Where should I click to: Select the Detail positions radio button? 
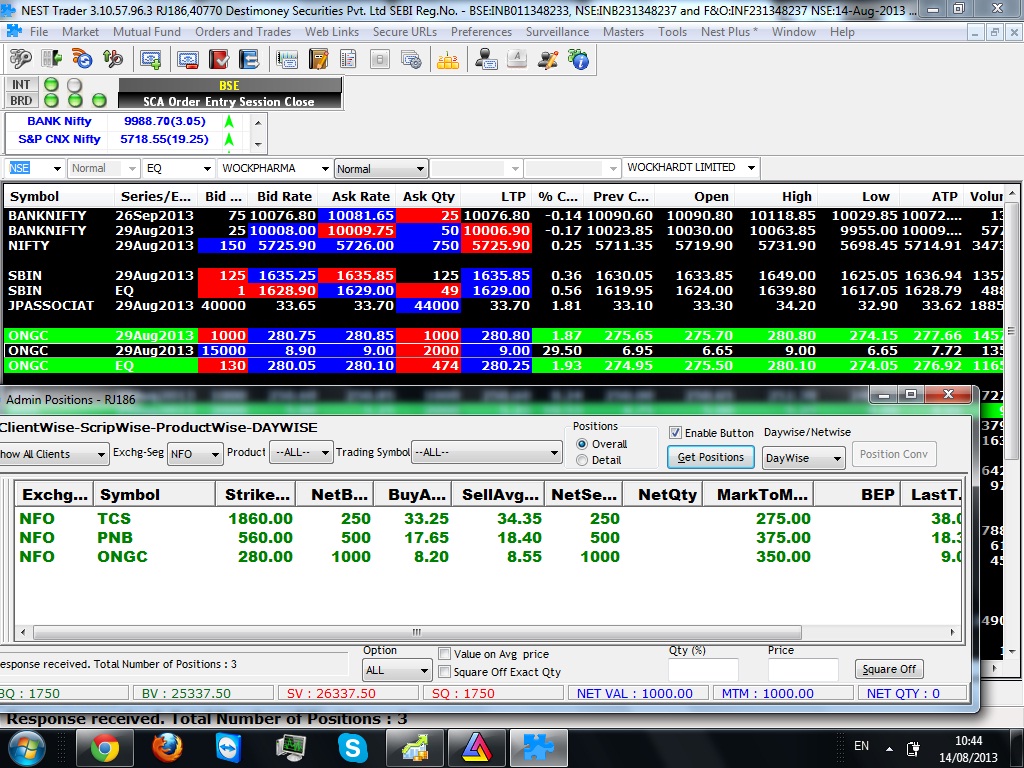coord(582,460)
